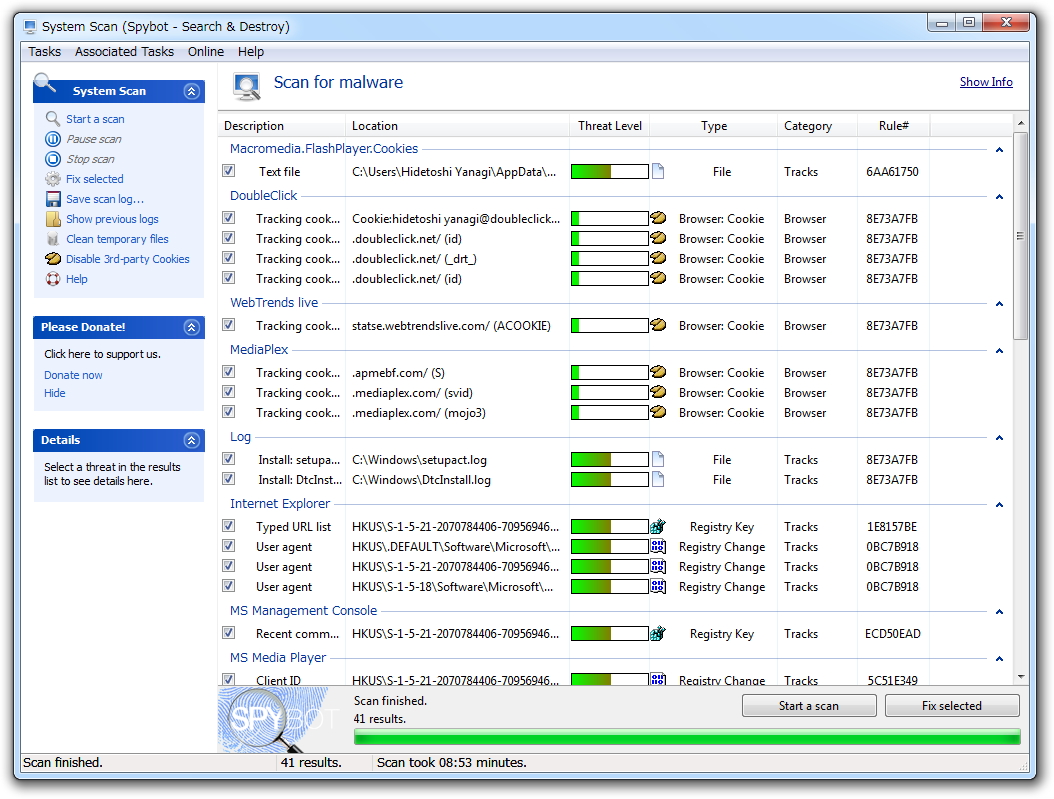This screenshot has width=1054, height=799.
Task: Click the Donate now link
Action: pyautogui.click(x=73, y=375)
